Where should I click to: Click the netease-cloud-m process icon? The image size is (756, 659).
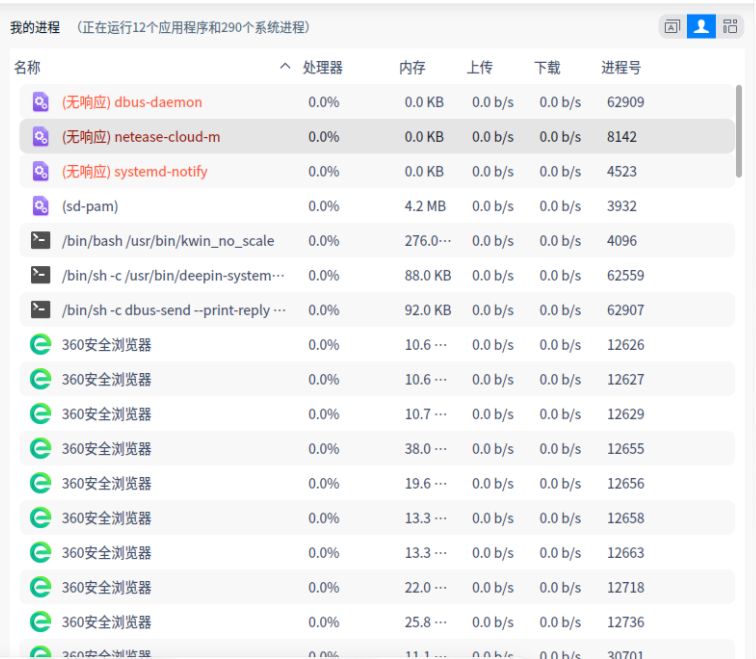pos(40,137)
